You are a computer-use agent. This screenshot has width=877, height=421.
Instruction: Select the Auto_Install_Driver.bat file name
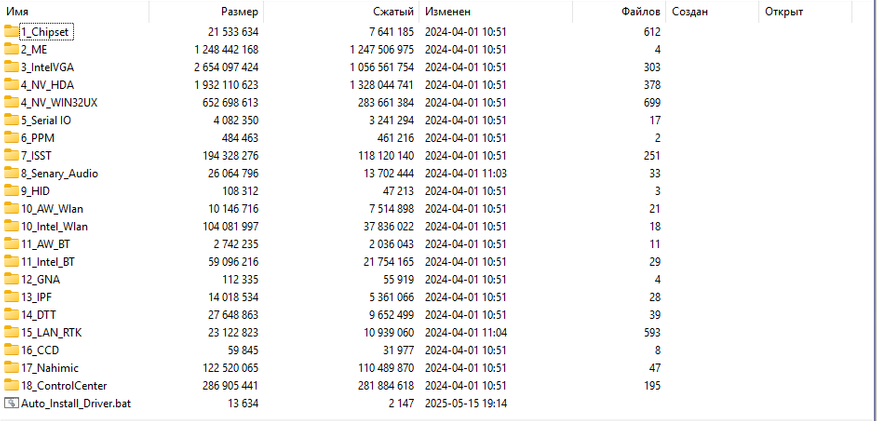point(75,403)
